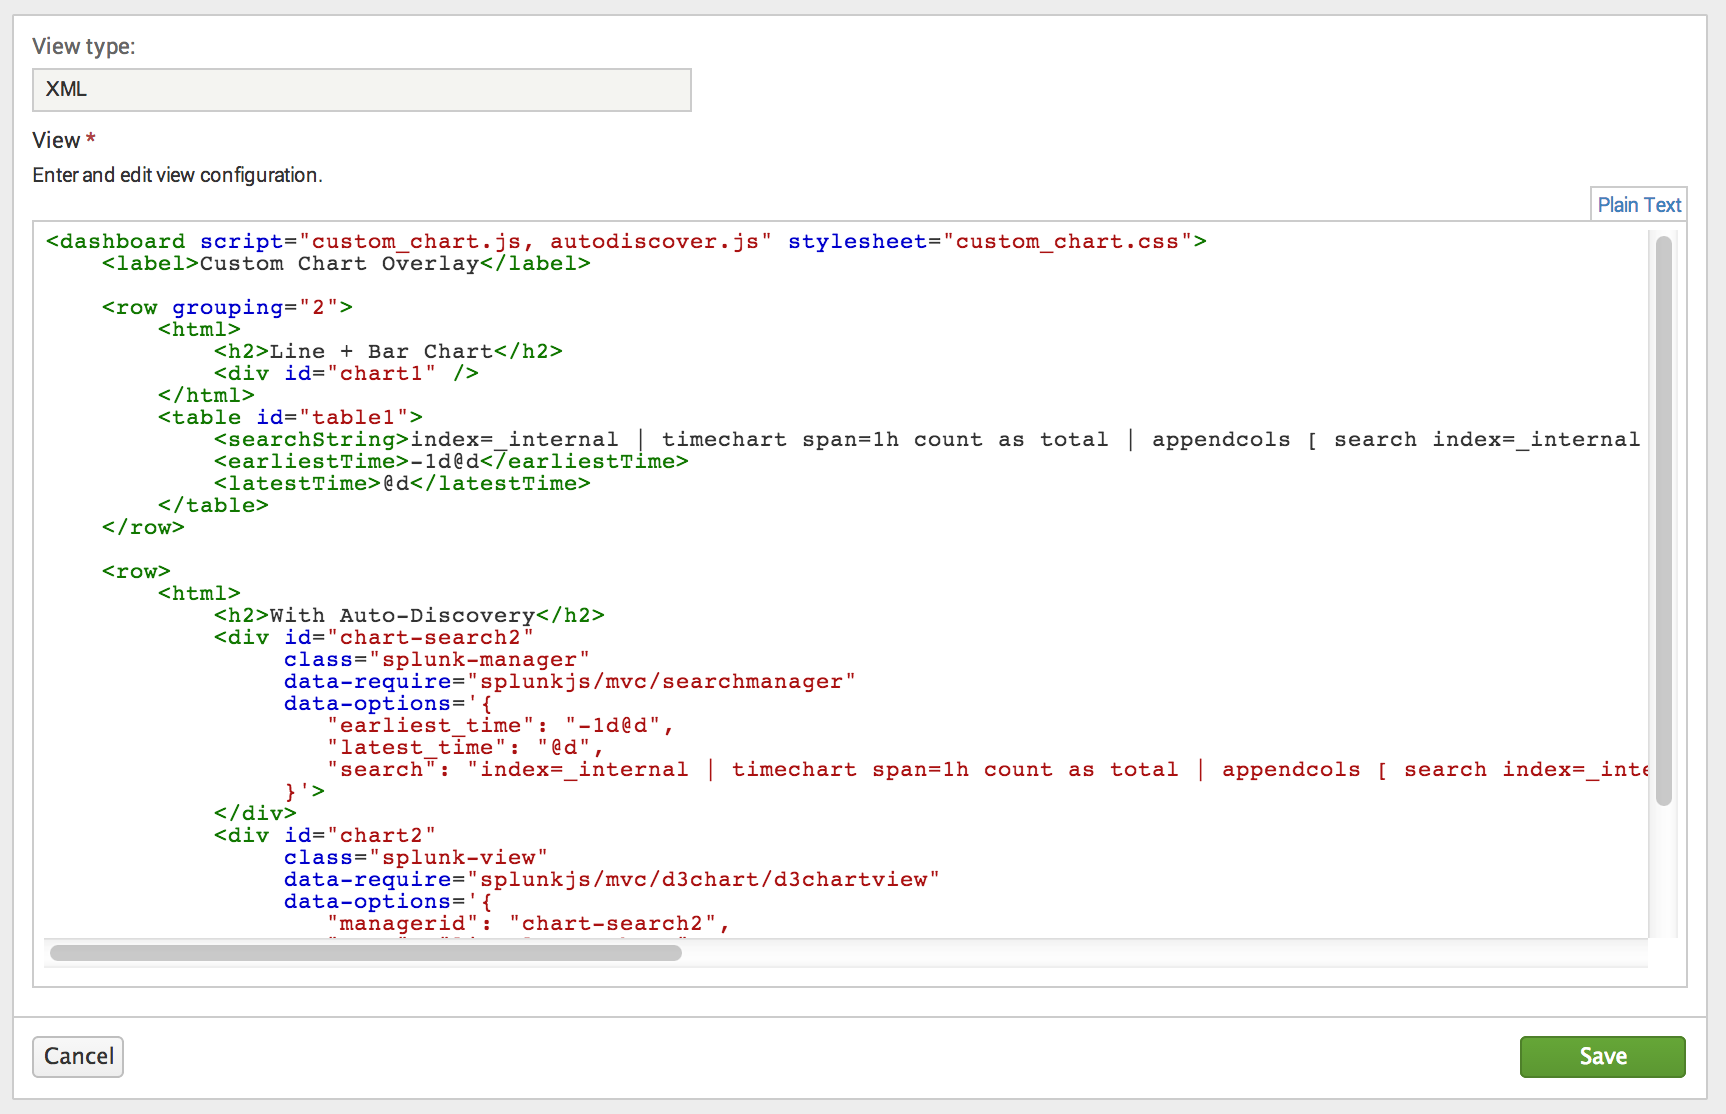Click the class="splunk-manager" attribute line
1726x1114 pixels.
tap(436, 660)
